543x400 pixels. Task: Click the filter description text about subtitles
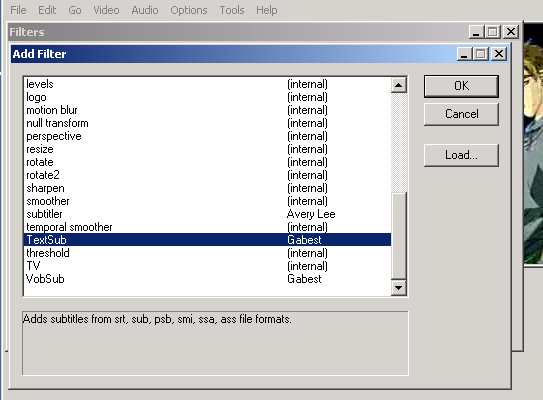[157, 319]
